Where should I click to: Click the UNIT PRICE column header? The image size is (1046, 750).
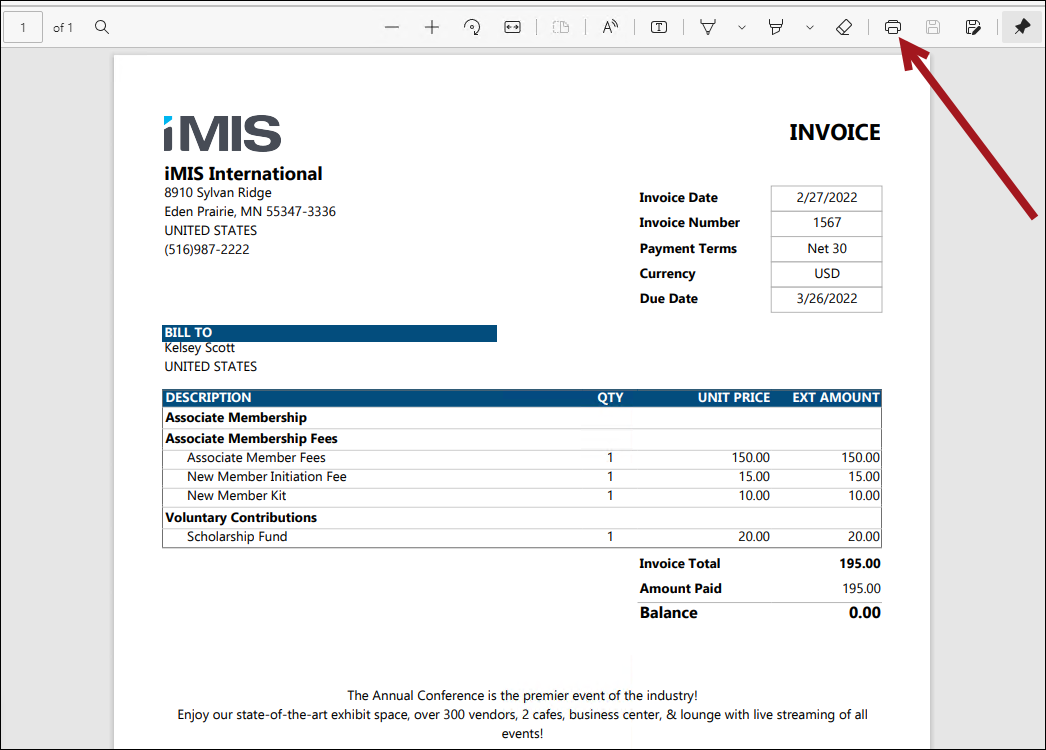(734, 398)
